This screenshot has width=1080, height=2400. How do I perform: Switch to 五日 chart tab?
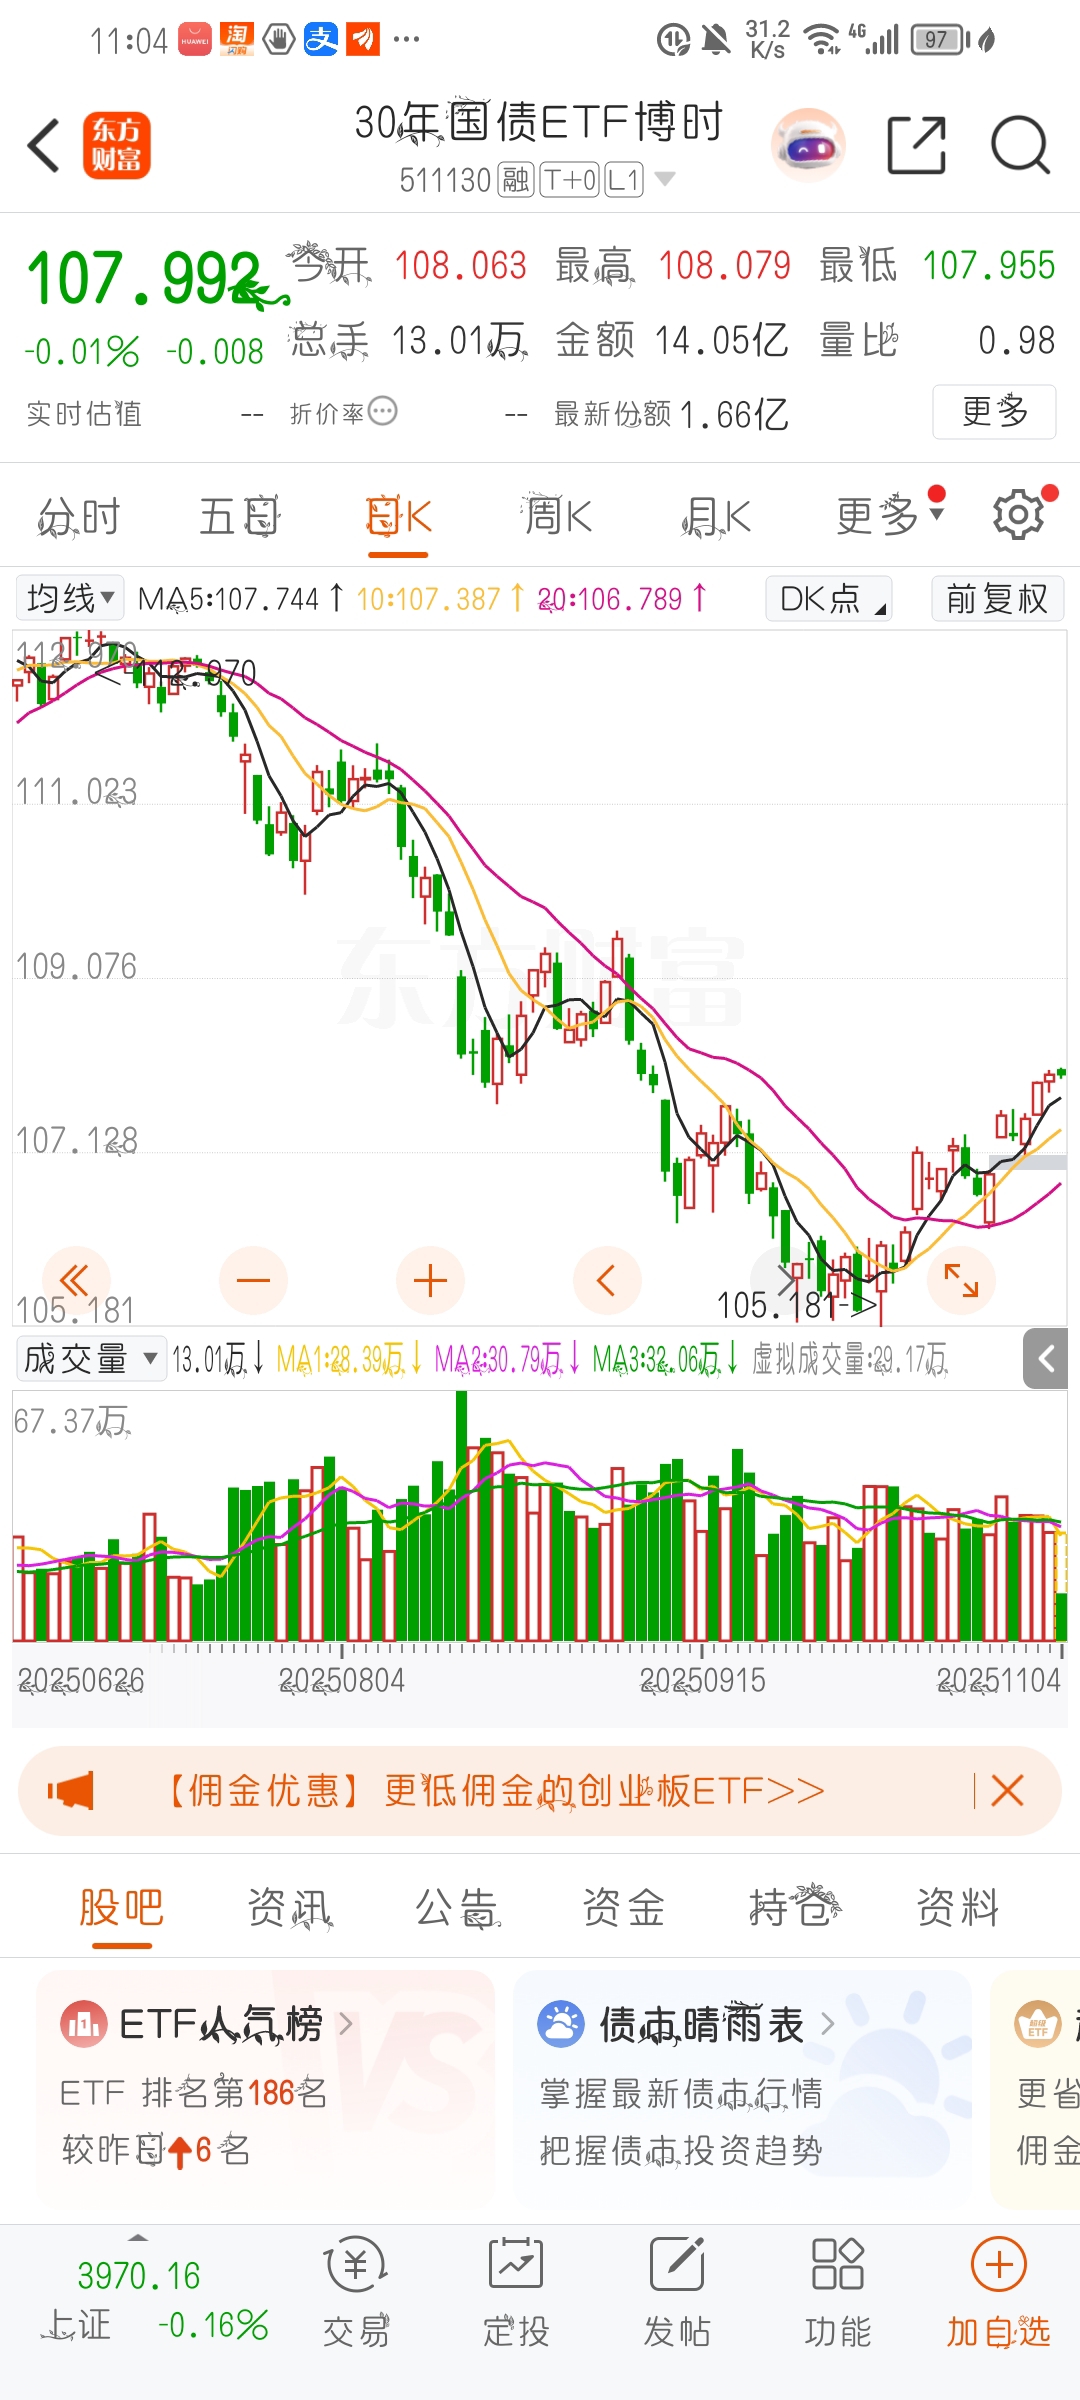239,517
